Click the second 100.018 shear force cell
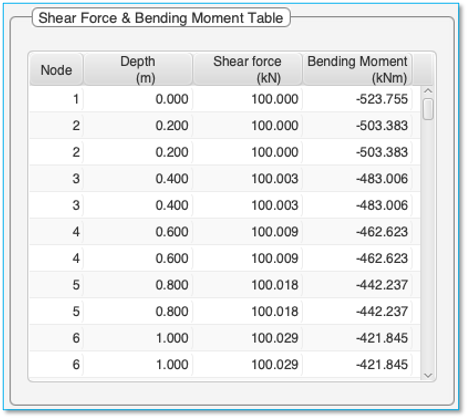 tap(247, 311)
